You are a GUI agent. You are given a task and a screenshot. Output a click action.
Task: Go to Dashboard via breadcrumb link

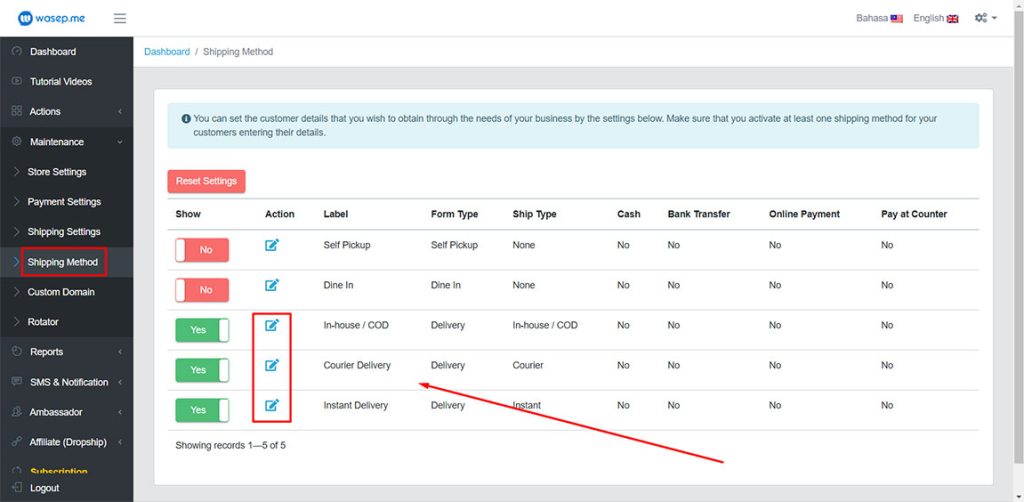(167, 52)
